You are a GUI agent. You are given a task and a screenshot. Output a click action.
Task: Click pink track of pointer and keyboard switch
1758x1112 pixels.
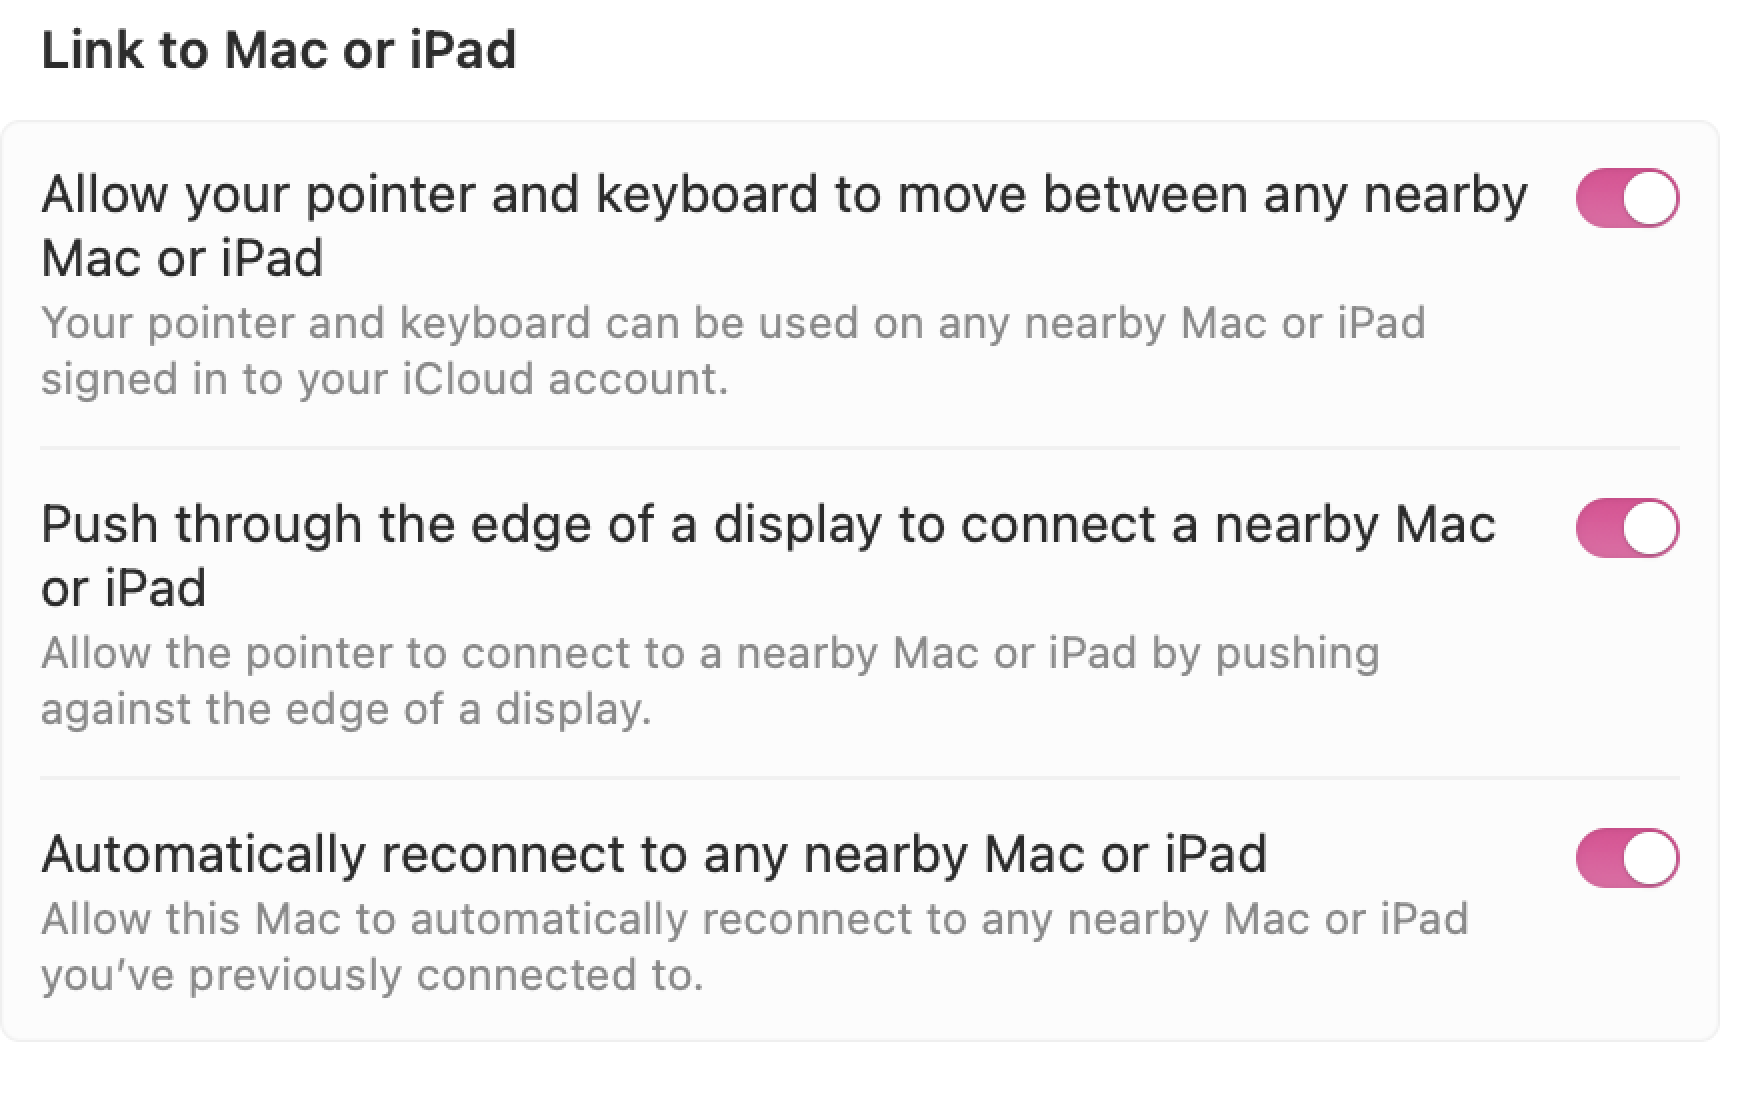[x=1598, y=198]
